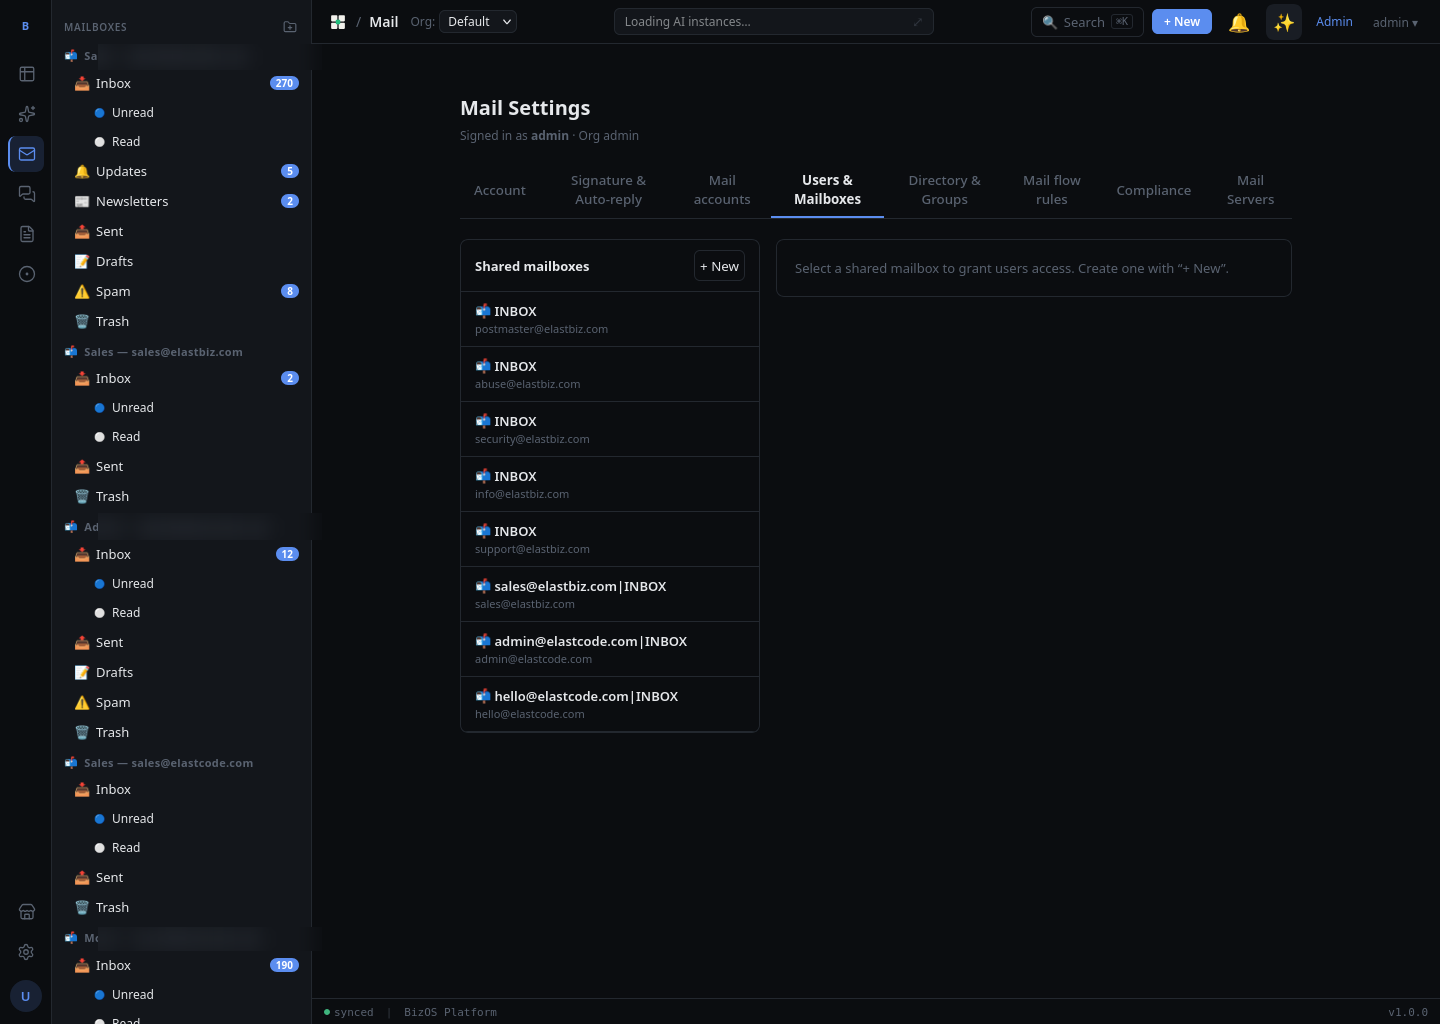
Task: Select postmaster@elastbiz.com shared mailbox
Action: (610, 319)
